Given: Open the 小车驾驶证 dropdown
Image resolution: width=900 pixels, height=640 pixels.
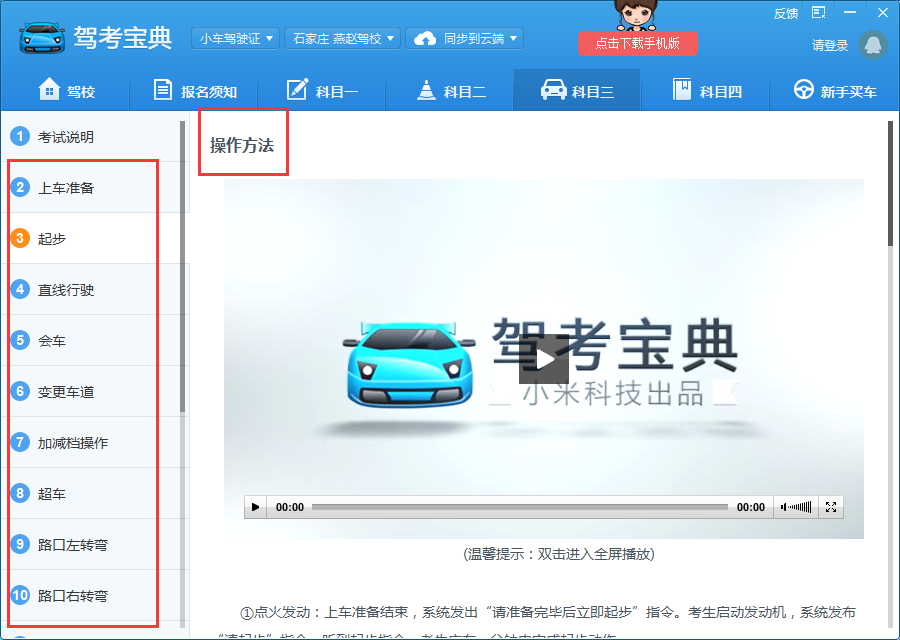Looking at the screenshot, I should [235, 38].
